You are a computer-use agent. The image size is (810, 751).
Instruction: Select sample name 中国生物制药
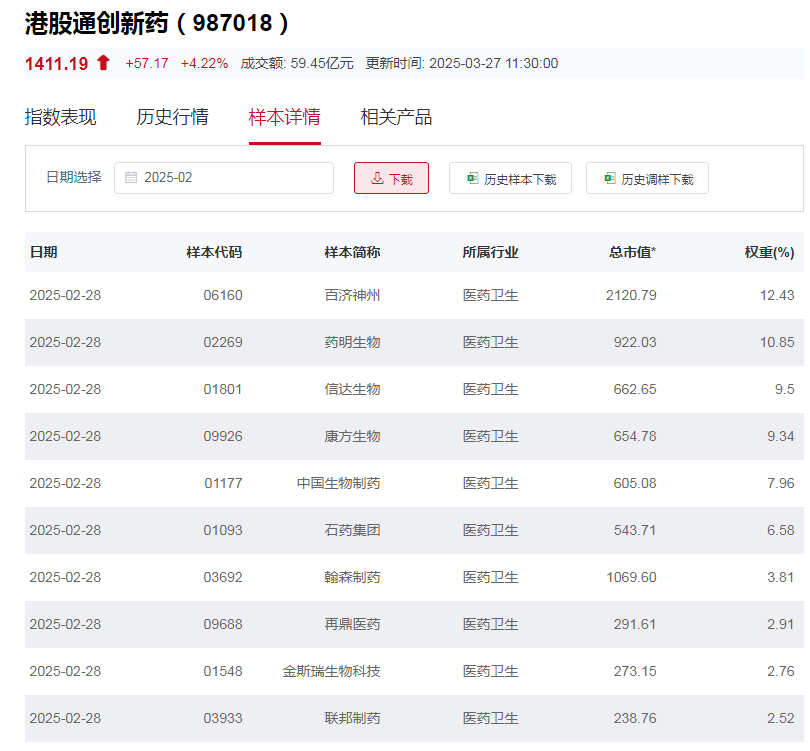339,483
